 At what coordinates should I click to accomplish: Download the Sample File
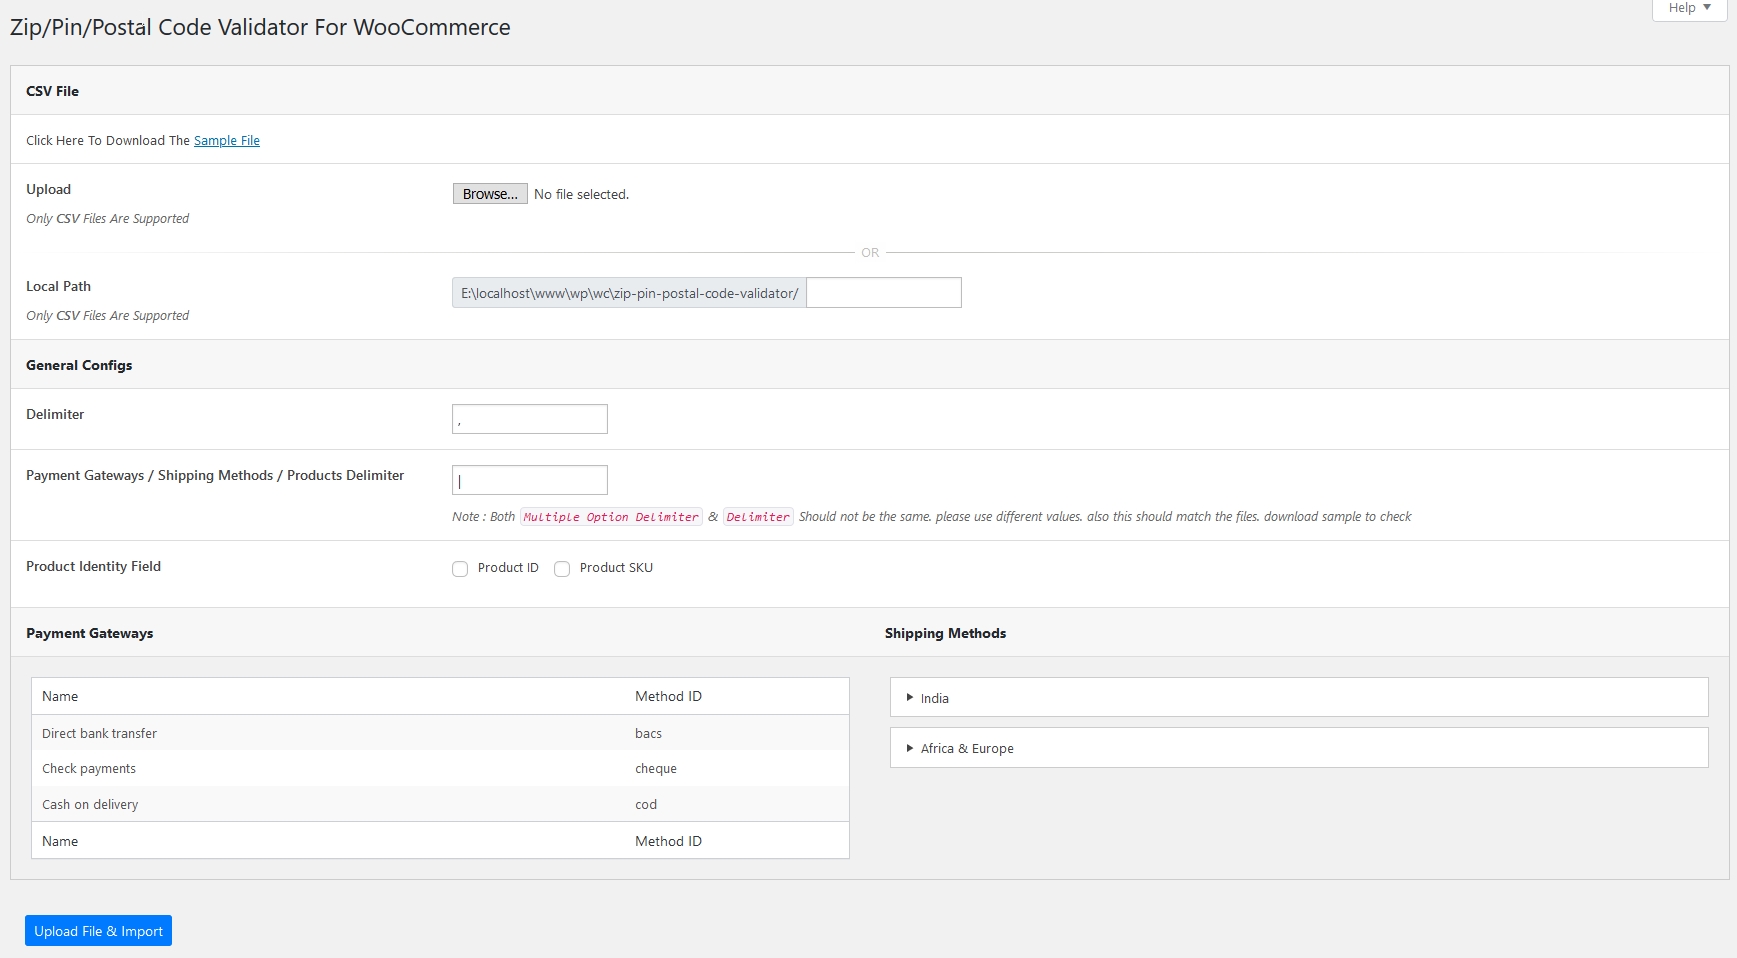click(x=226, y=140)
